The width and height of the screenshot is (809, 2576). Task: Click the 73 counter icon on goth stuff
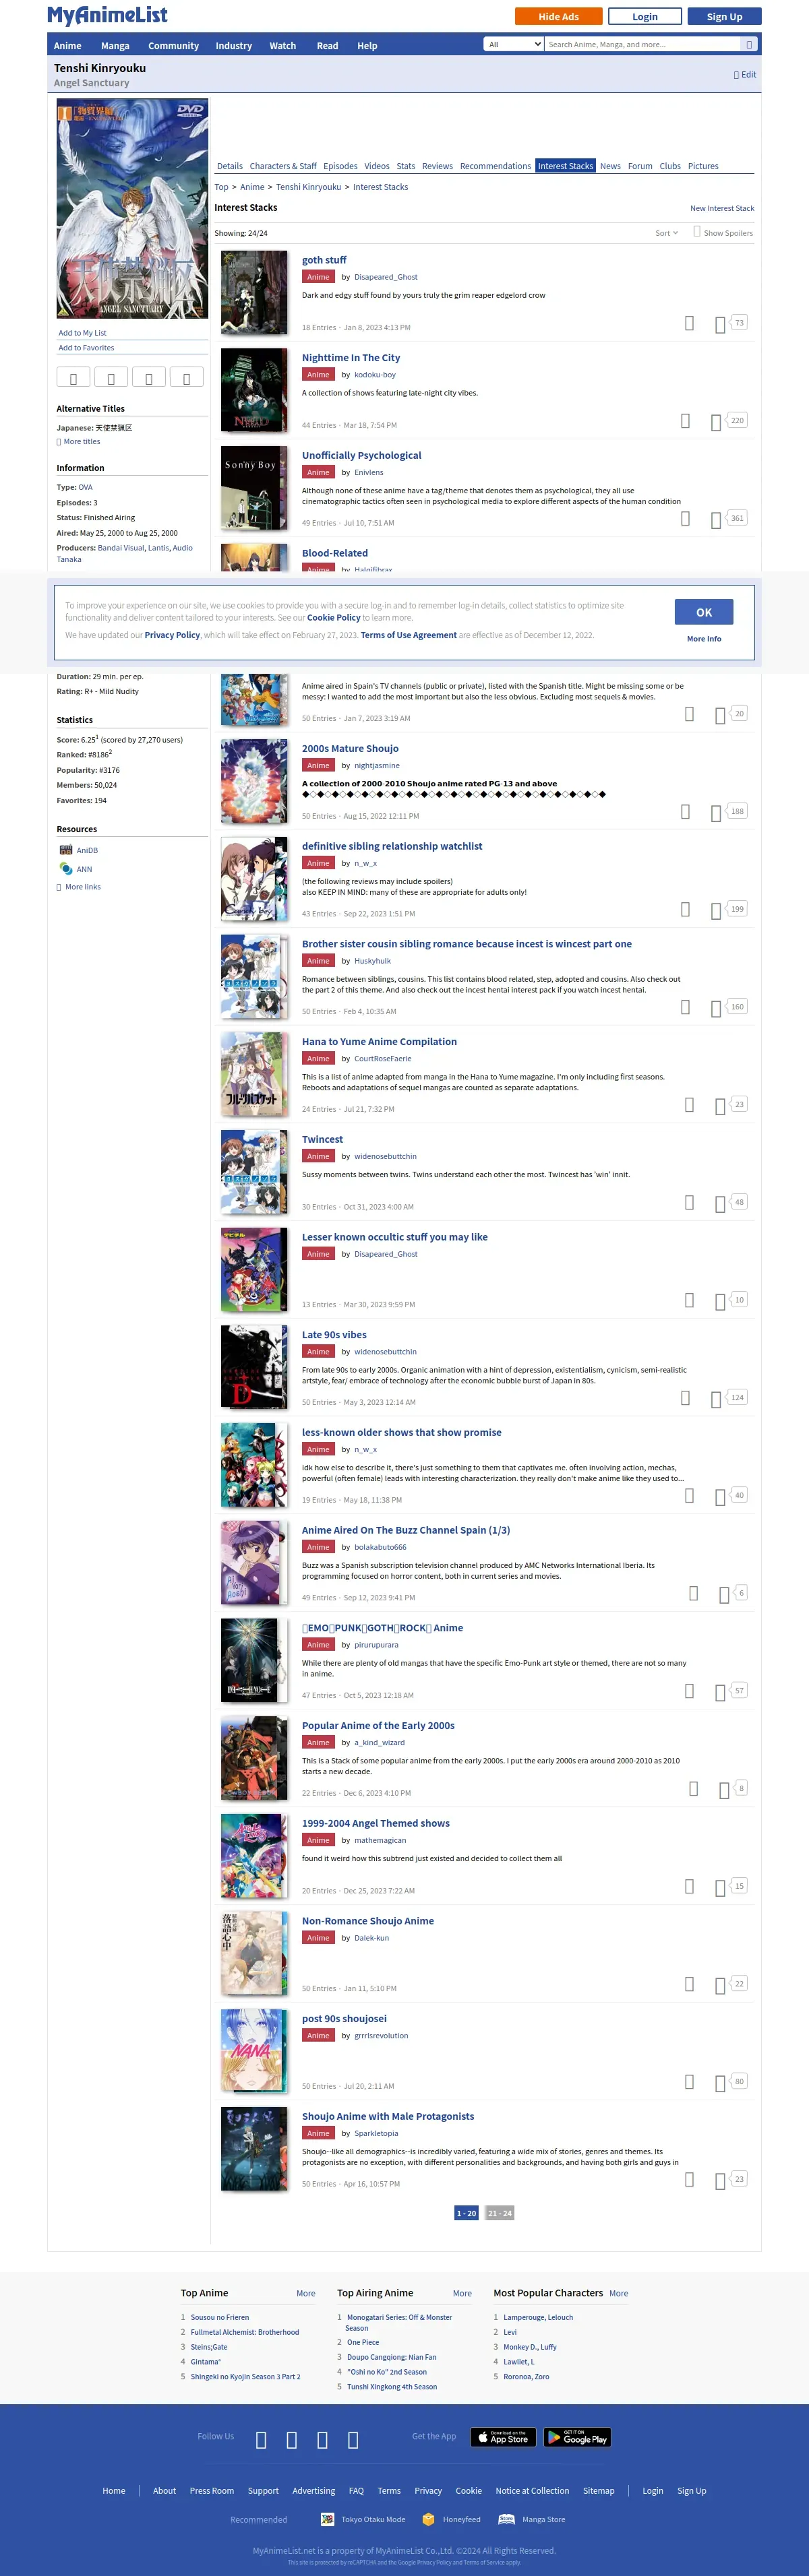tap(739, 323)
